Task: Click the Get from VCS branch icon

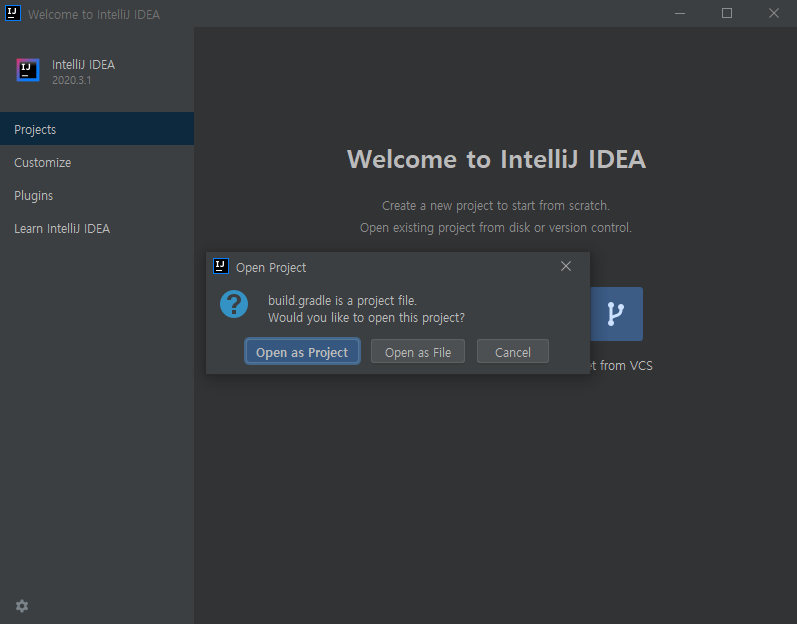Action: tap(617, 314)
